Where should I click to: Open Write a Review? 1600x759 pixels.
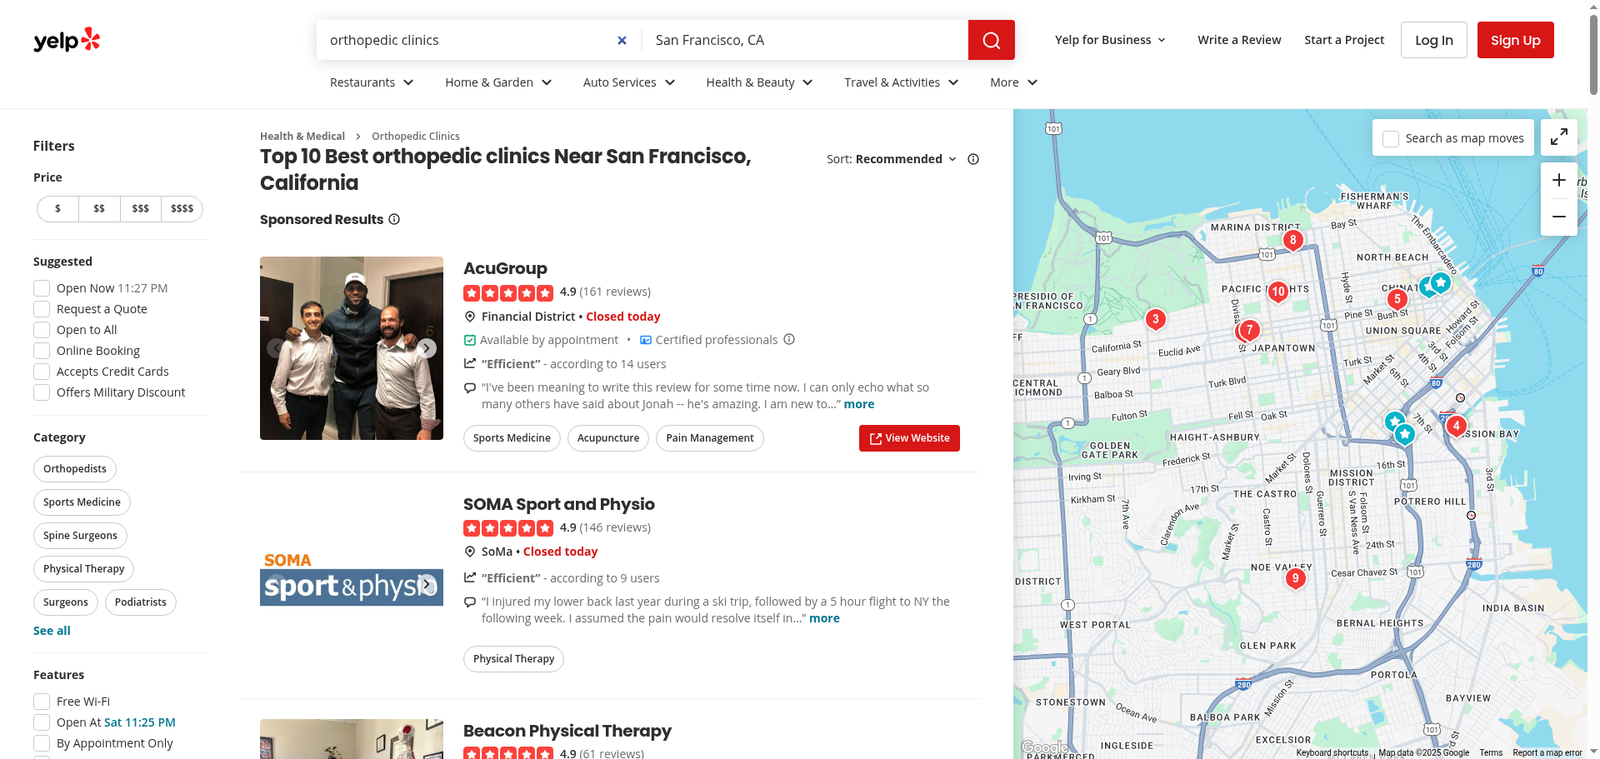pyautogui.click(x=1239, y=40)
